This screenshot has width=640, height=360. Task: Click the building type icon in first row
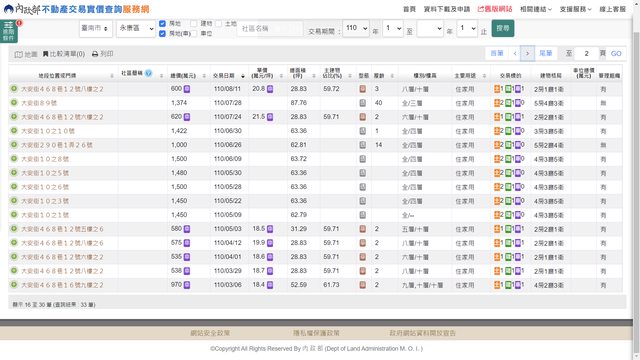coord(362,89)
